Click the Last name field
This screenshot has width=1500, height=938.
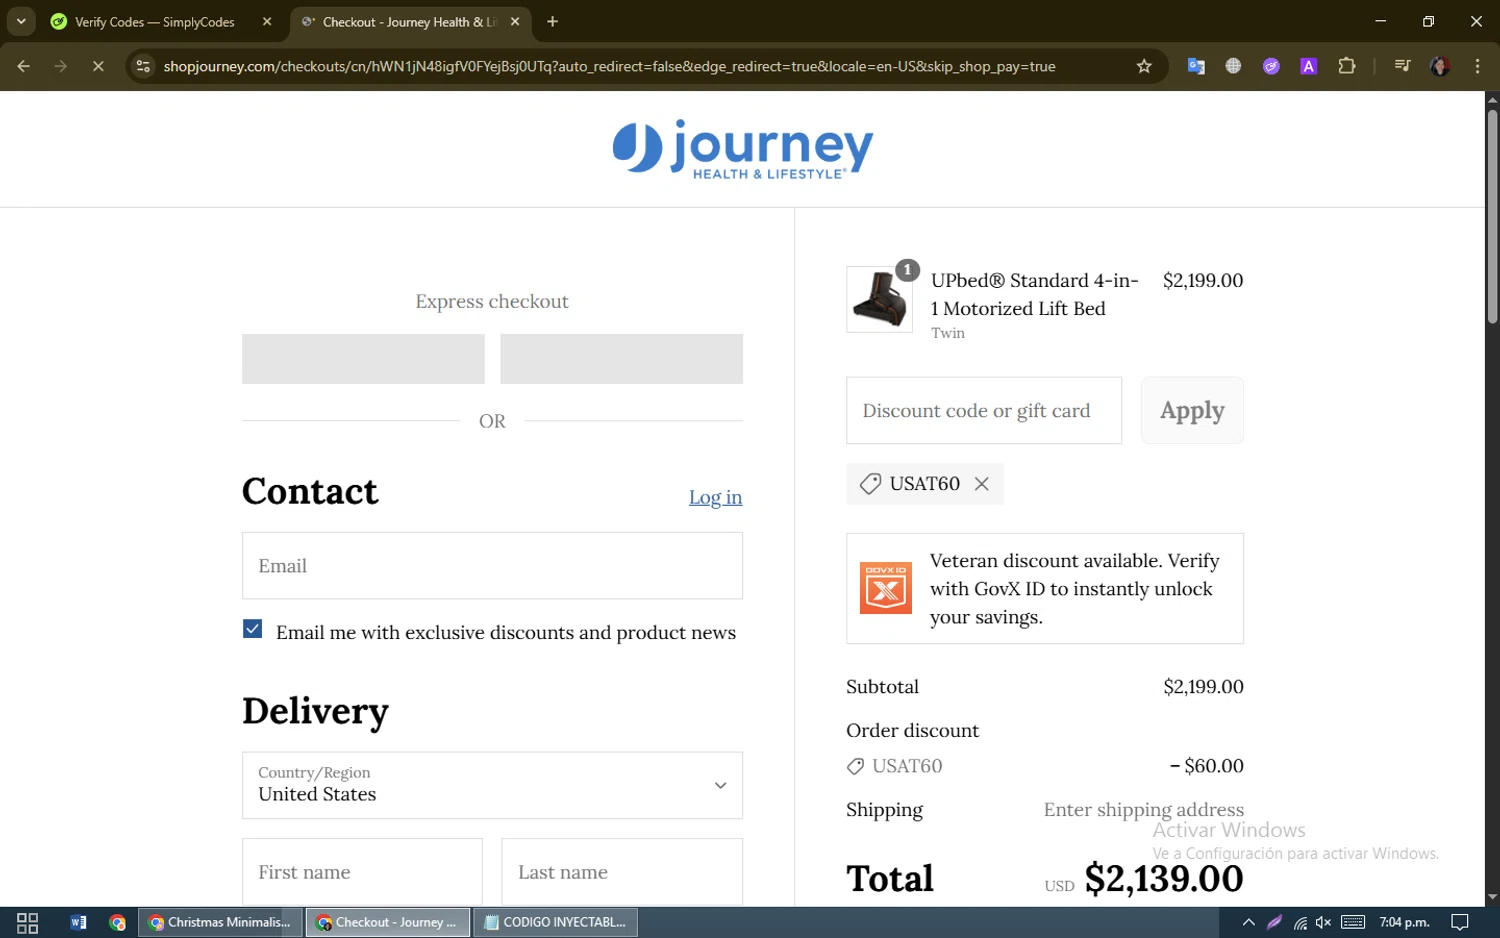(x=622, y=872)
